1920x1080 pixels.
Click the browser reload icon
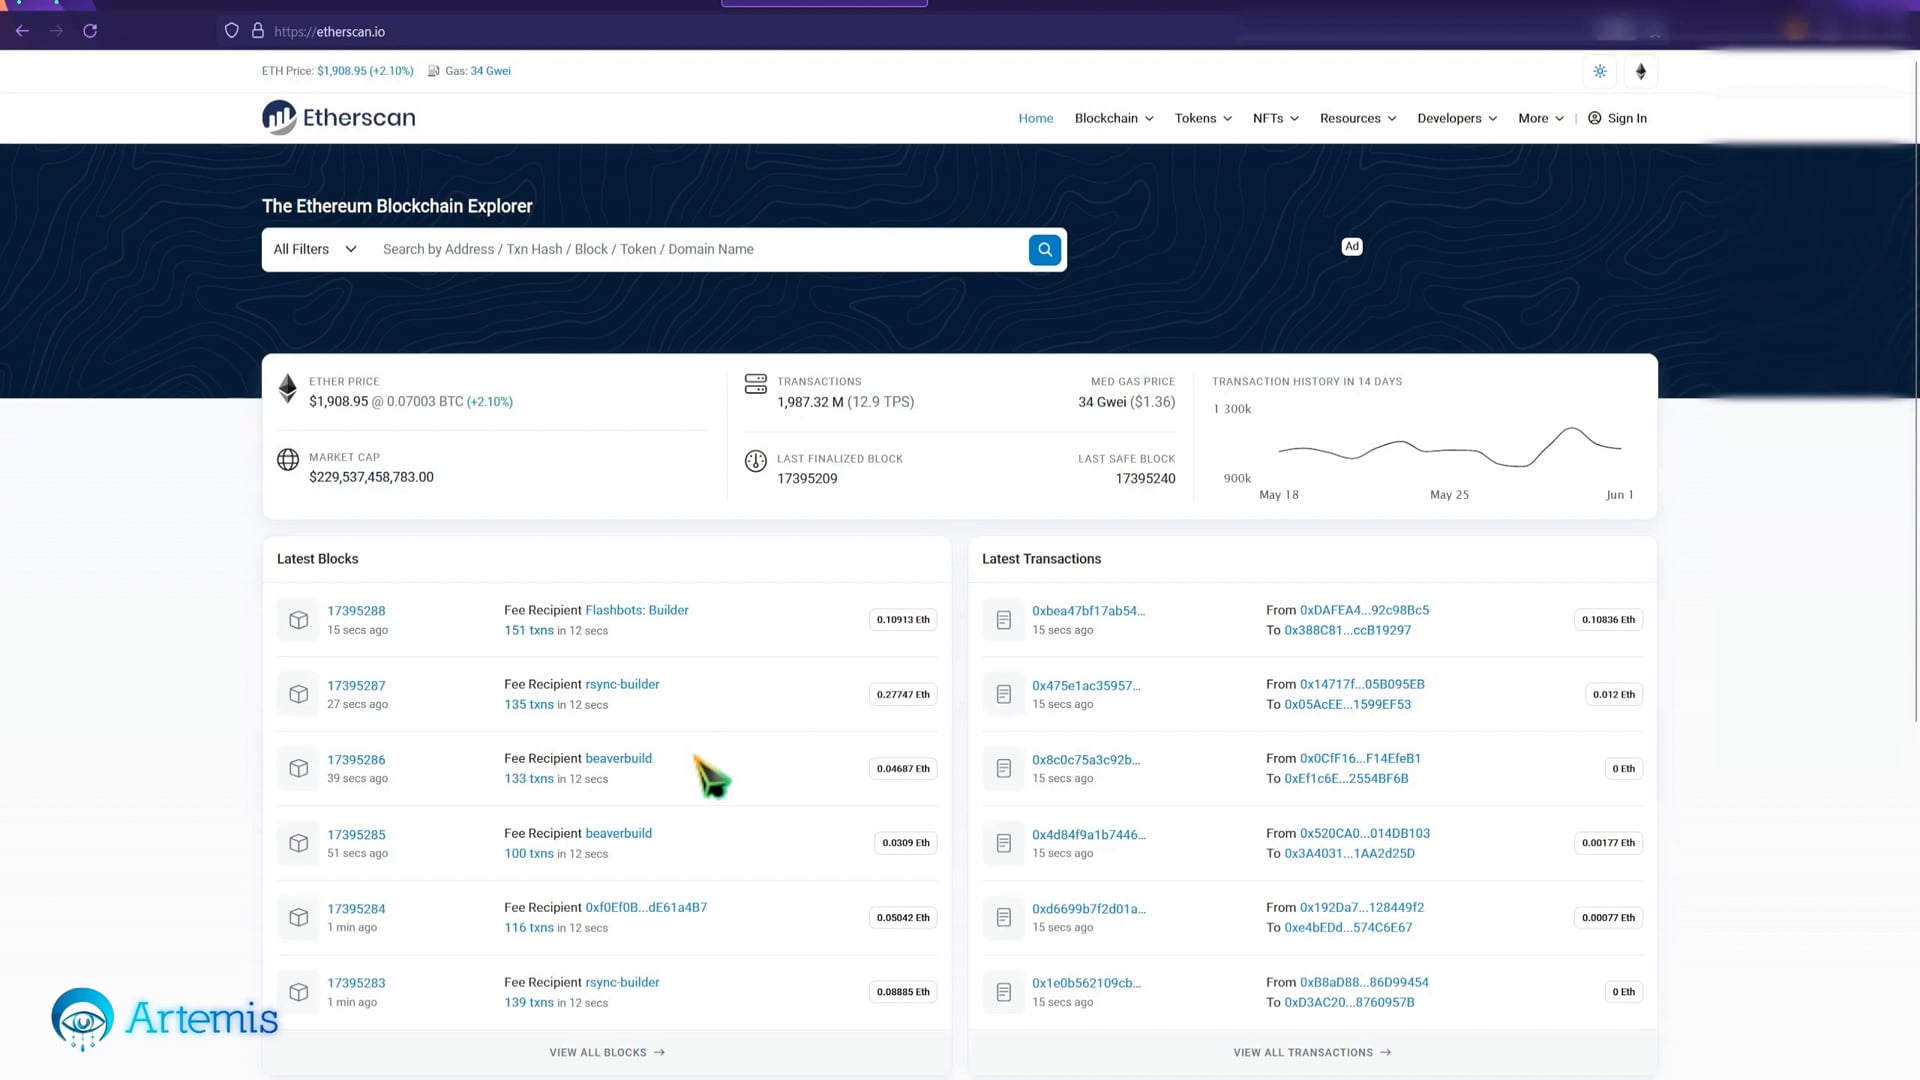point(90,31)
